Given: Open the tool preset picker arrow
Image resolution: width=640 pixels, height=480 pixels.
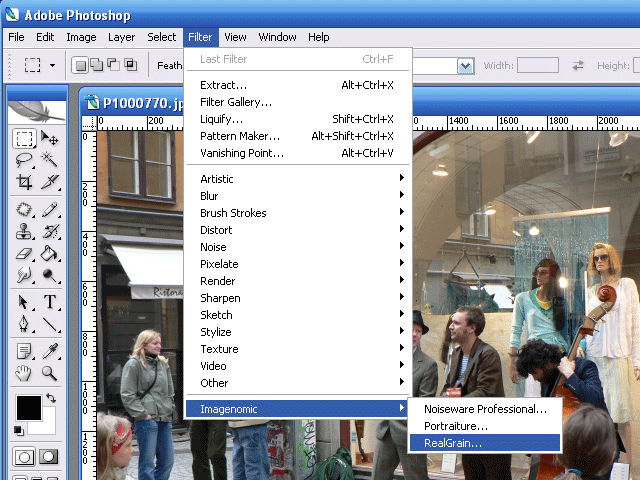Looking at the screenshot, I should (53, 65).
